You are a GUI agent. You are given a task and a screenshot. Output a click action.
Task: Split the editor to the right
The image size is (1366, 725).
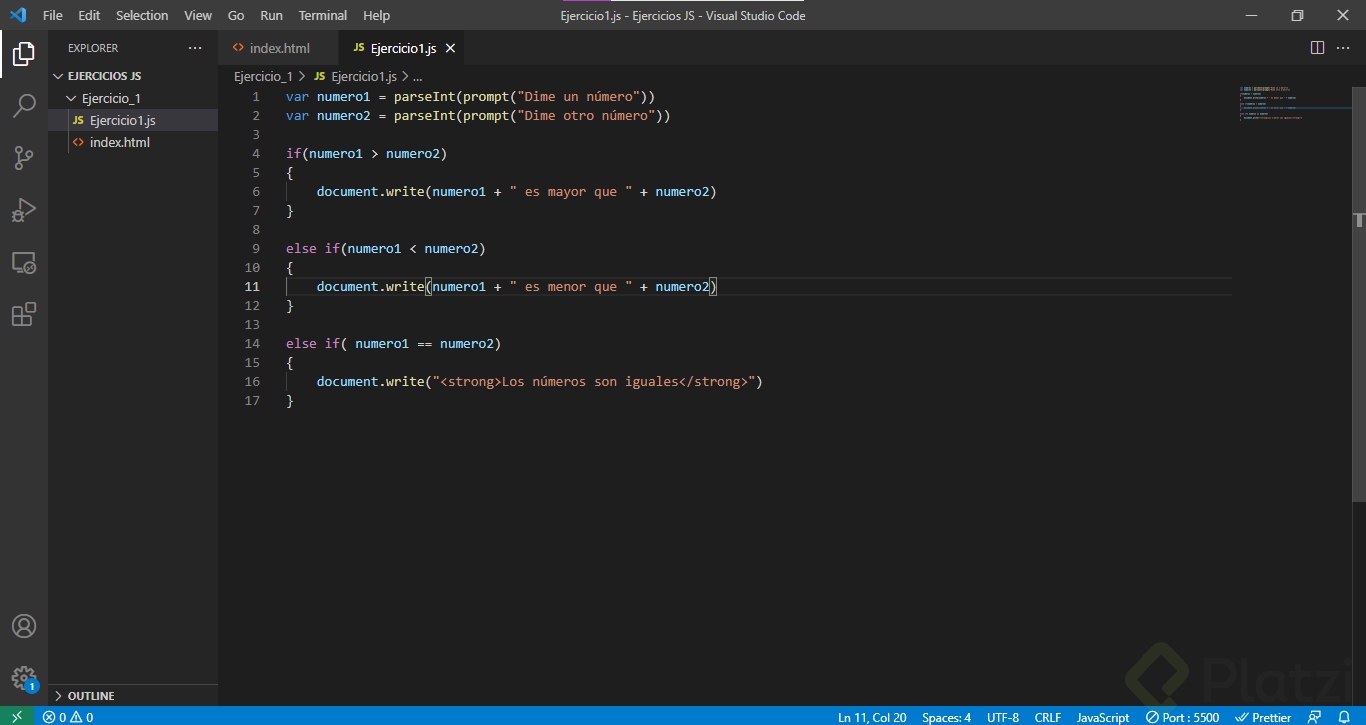click(x=1317, y=48)
